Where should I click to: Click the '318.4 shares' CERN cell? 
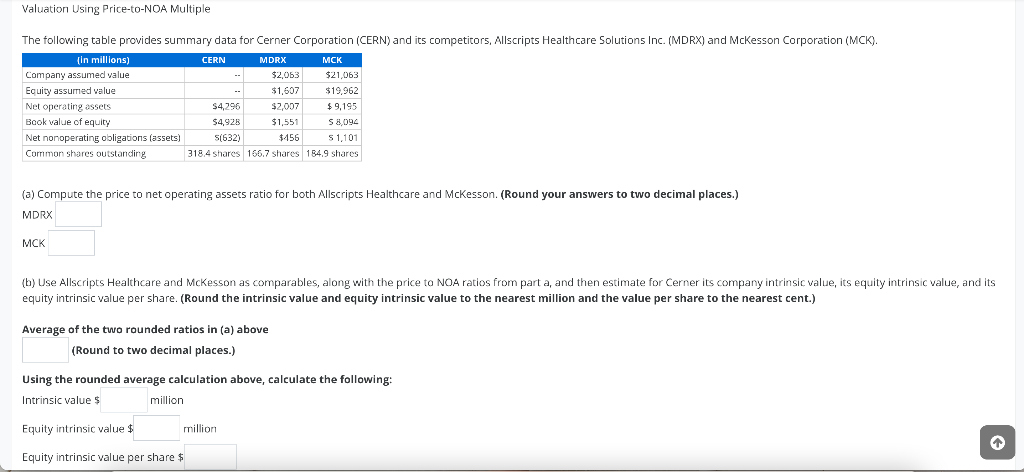(x=214, y=153)
